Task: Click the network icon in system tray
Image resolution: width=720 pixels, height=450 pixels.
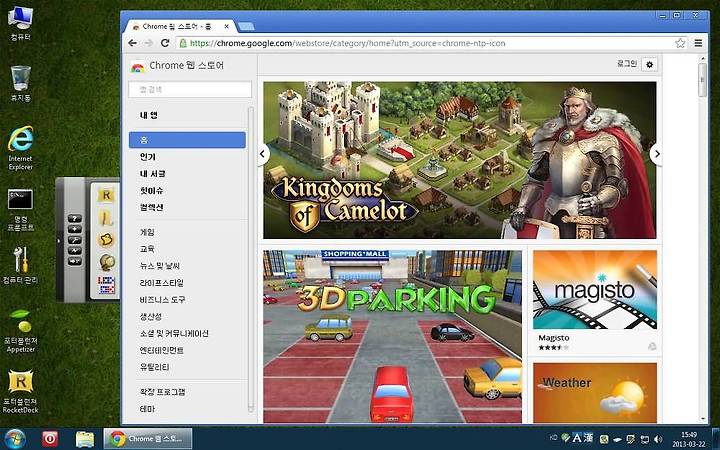Action: pos(645,439)
